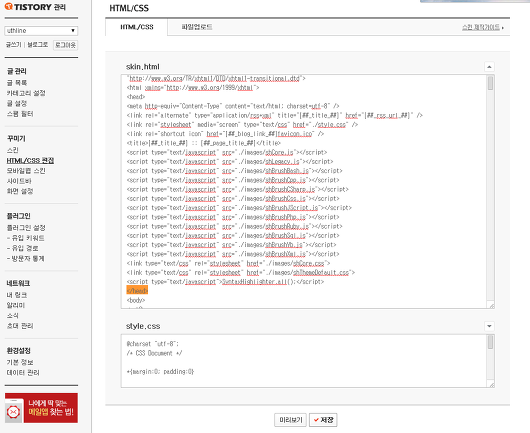Click the SyntaxHighlighter.all() script line
Screen dimensions: 530x433
[225, 282]
